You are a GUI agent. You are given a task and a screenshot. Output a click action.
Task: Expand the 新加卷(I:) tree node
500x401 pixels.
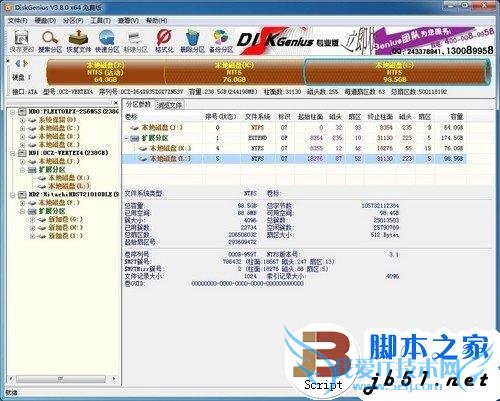pyautogui.click(x=32, y=236)
